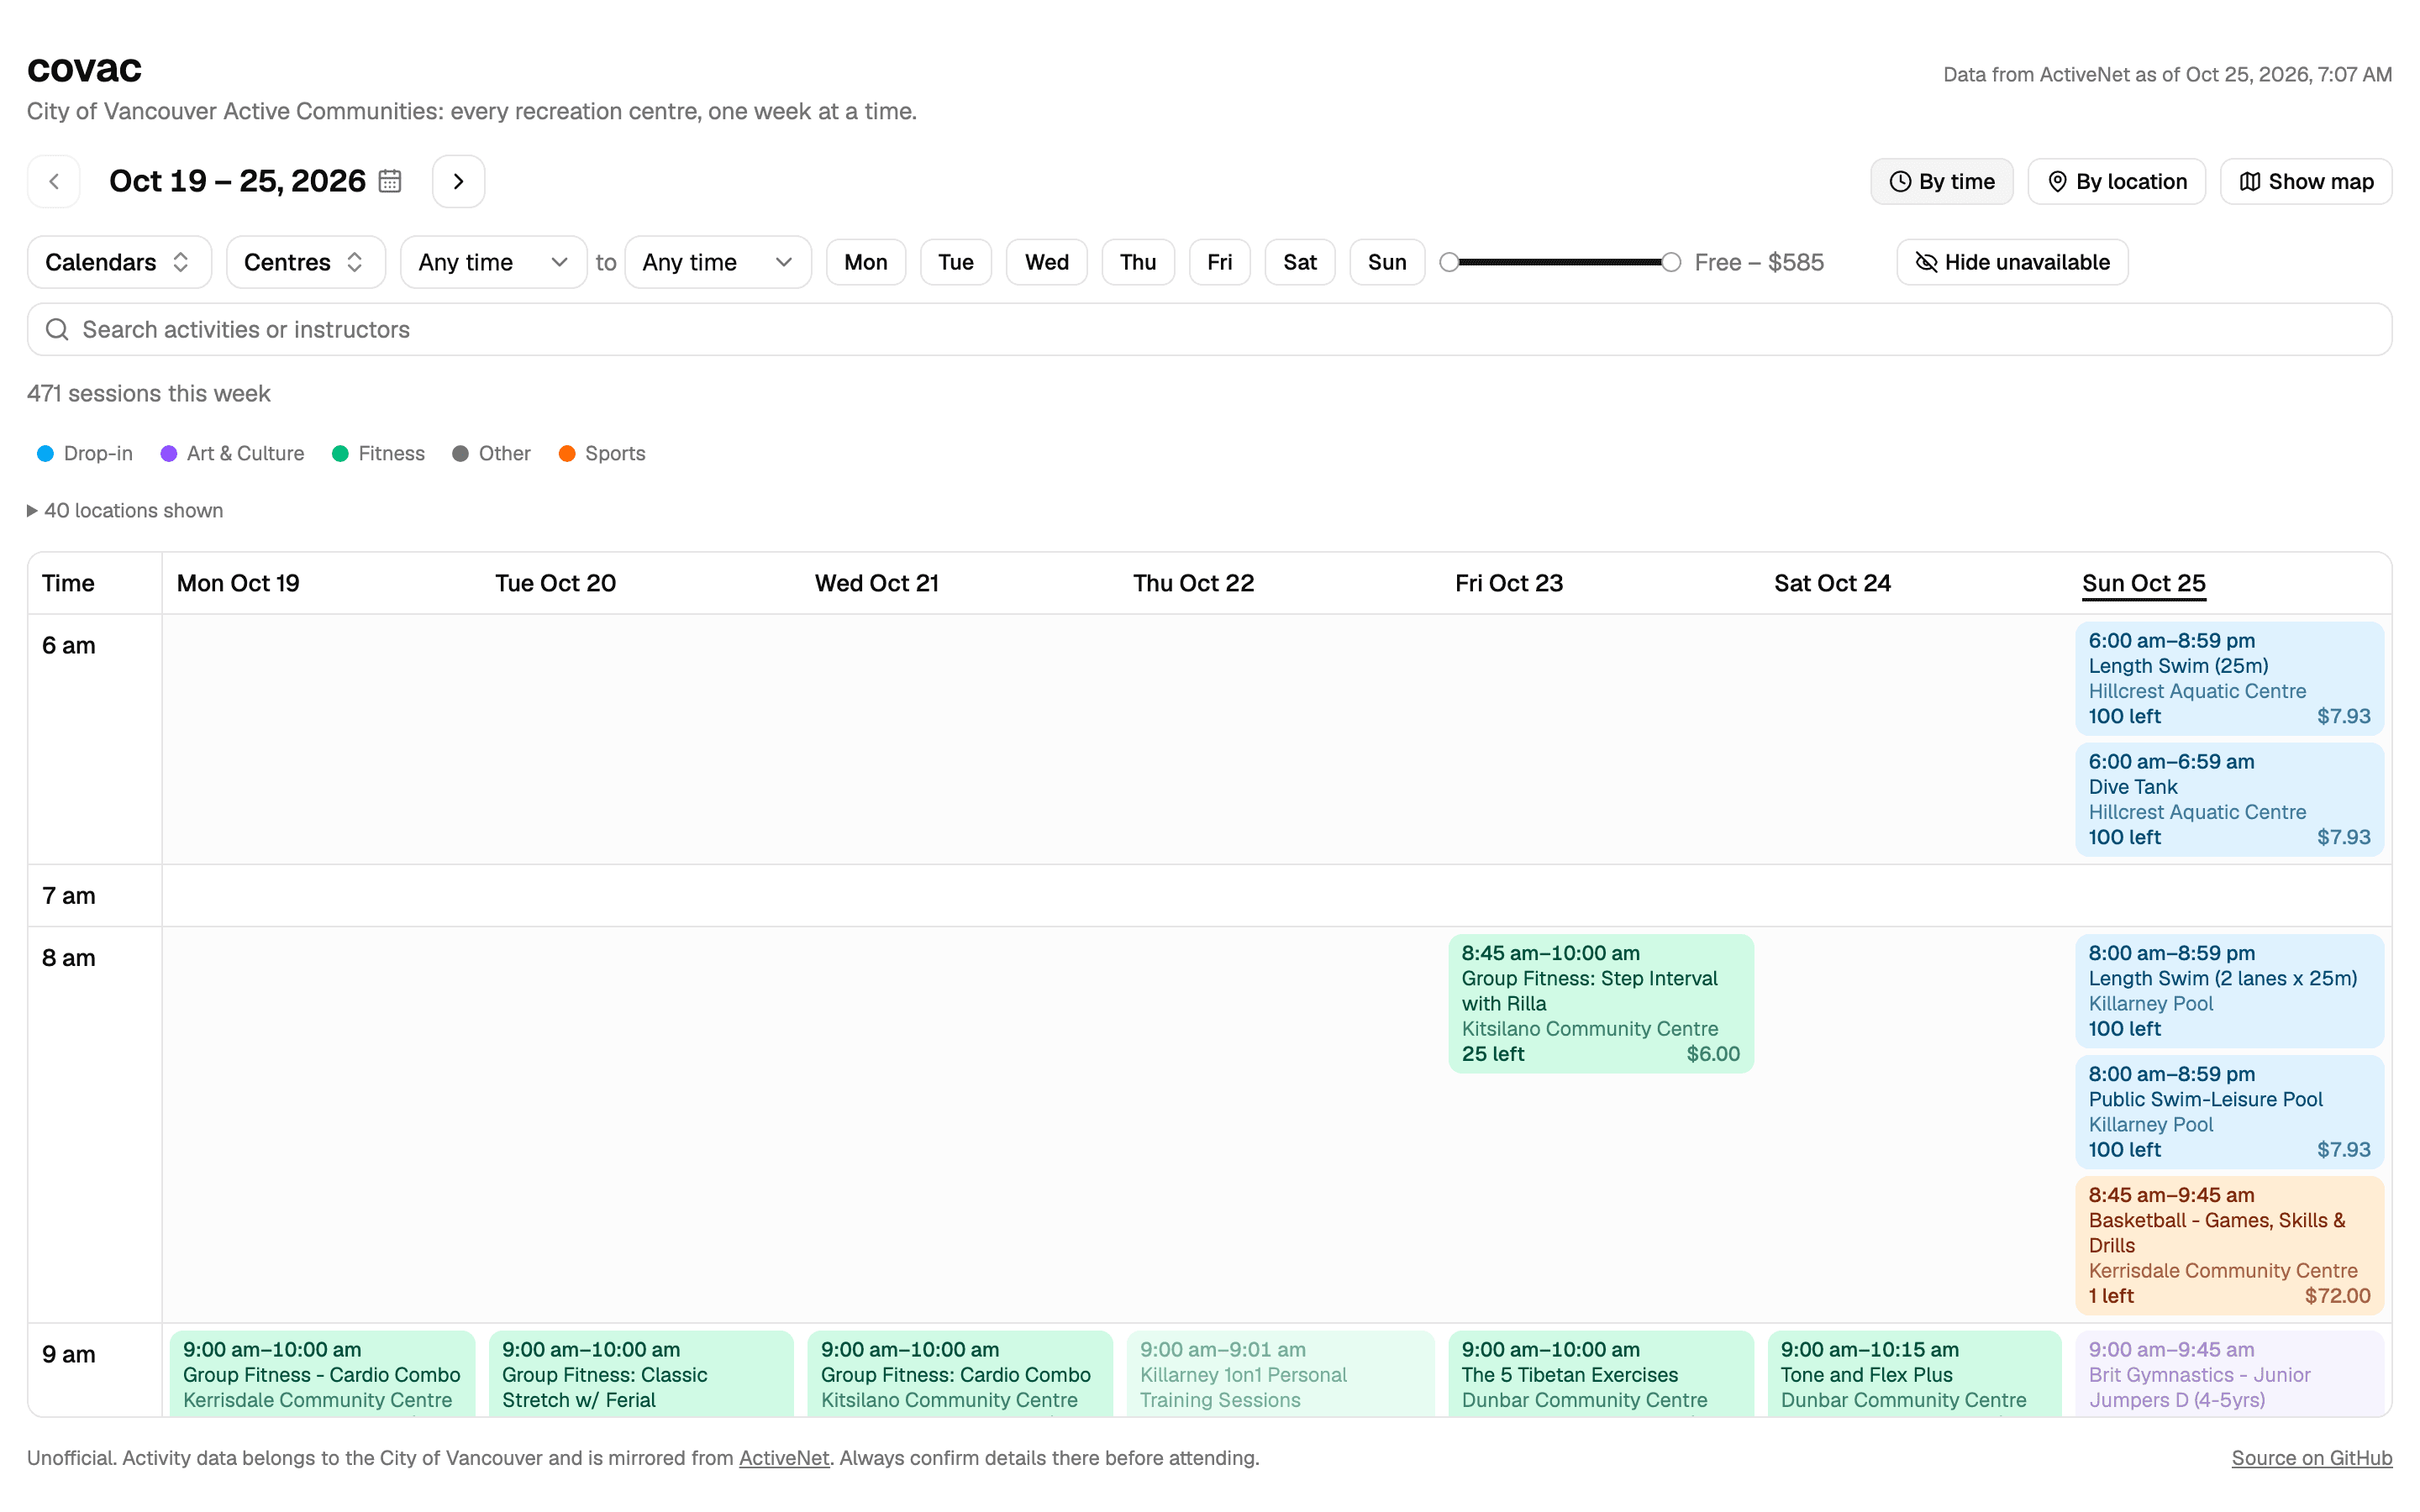Screen dimensions: 2420x1512
Task: Click the magnifier icon in search bar
Action: [57, 329]
